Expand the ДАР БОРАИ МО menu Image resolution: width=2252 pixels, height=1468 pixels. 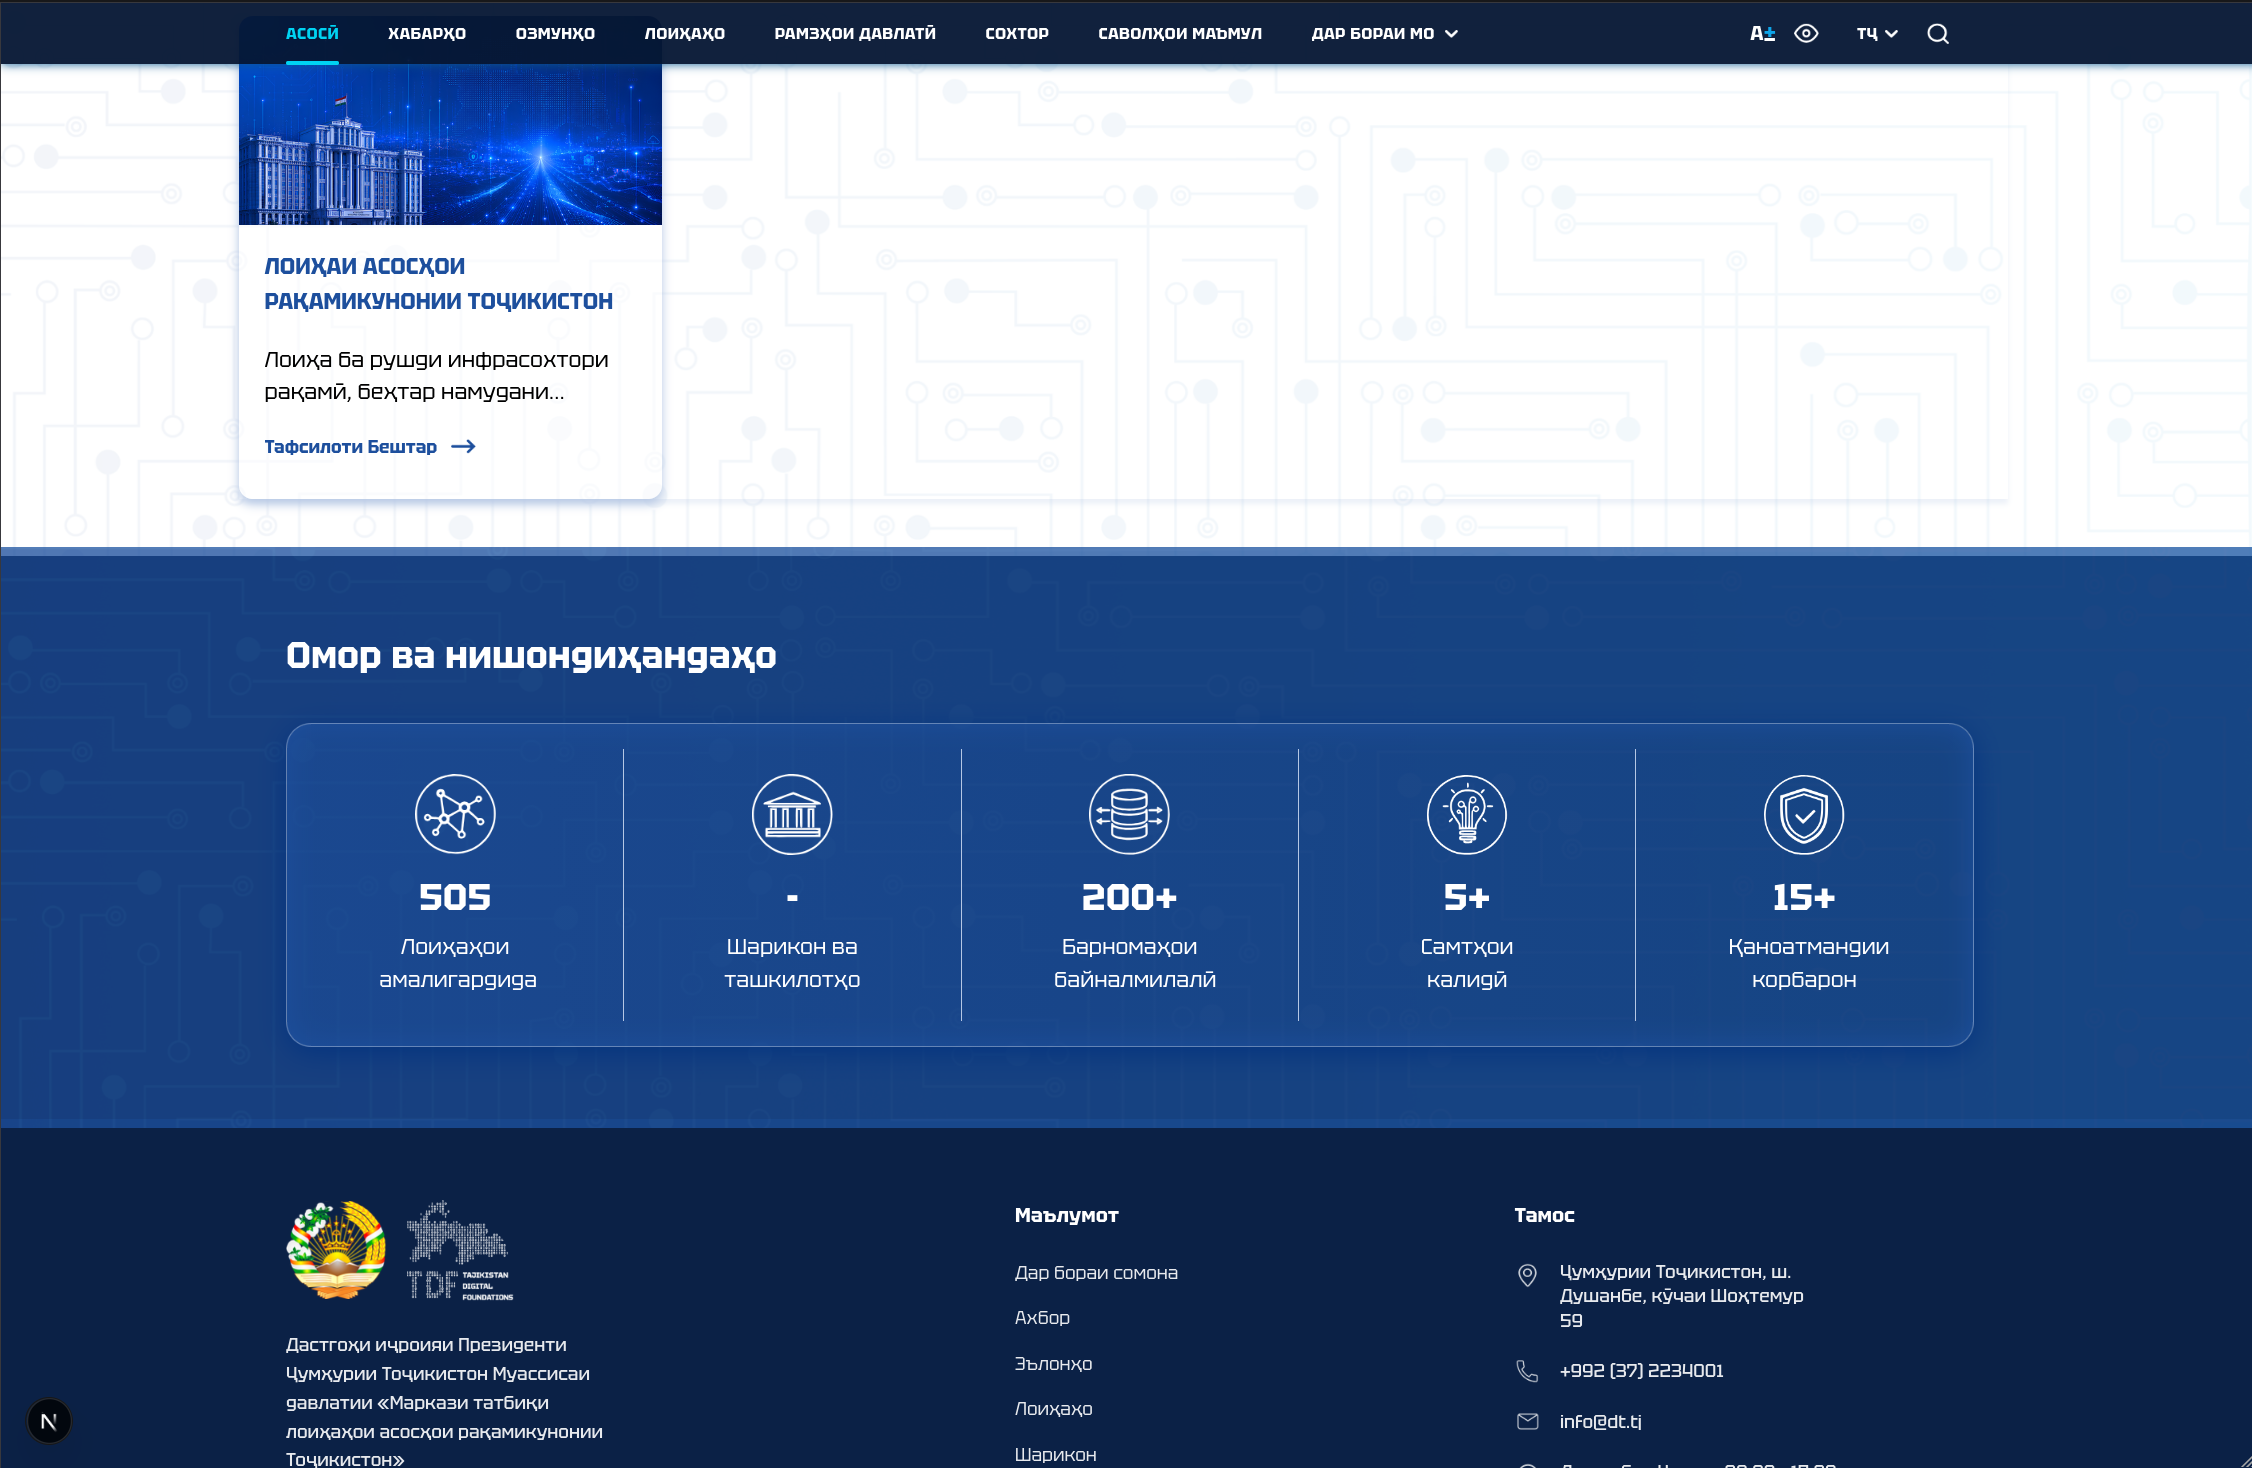[1385, 34]
